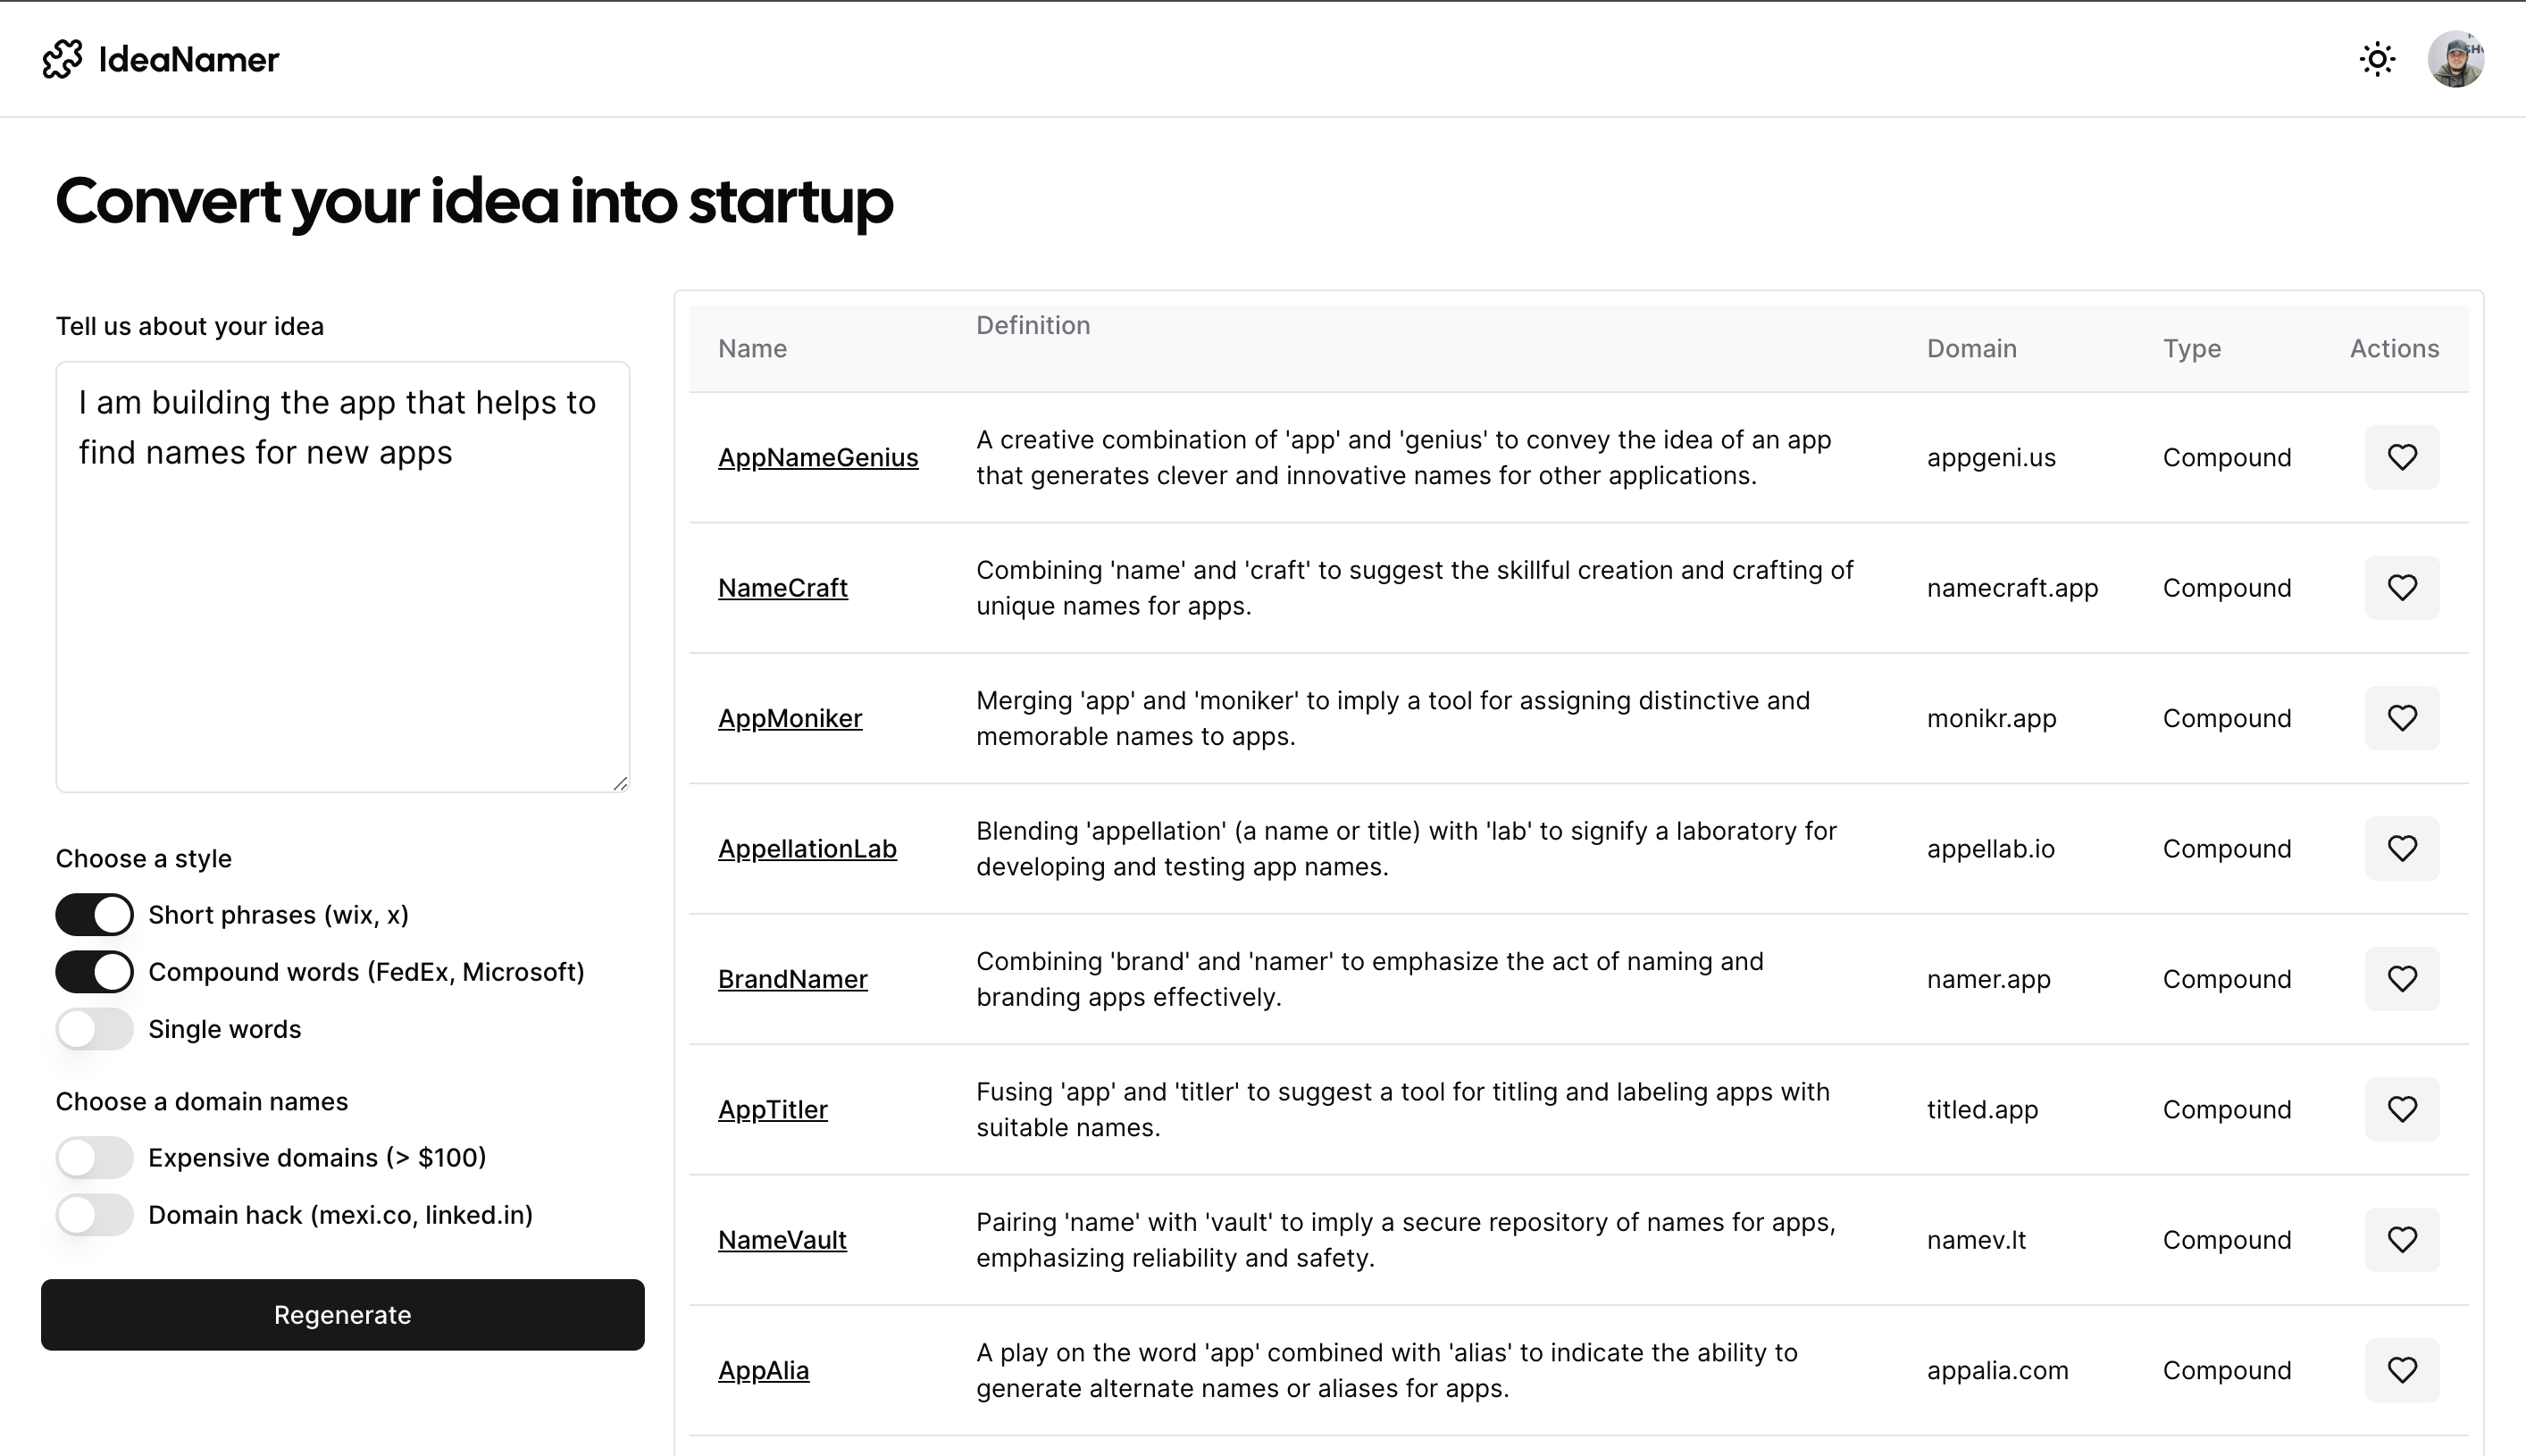
Task: Favorite AppAlia via its heart icon
Action: coord(2402,1370)
